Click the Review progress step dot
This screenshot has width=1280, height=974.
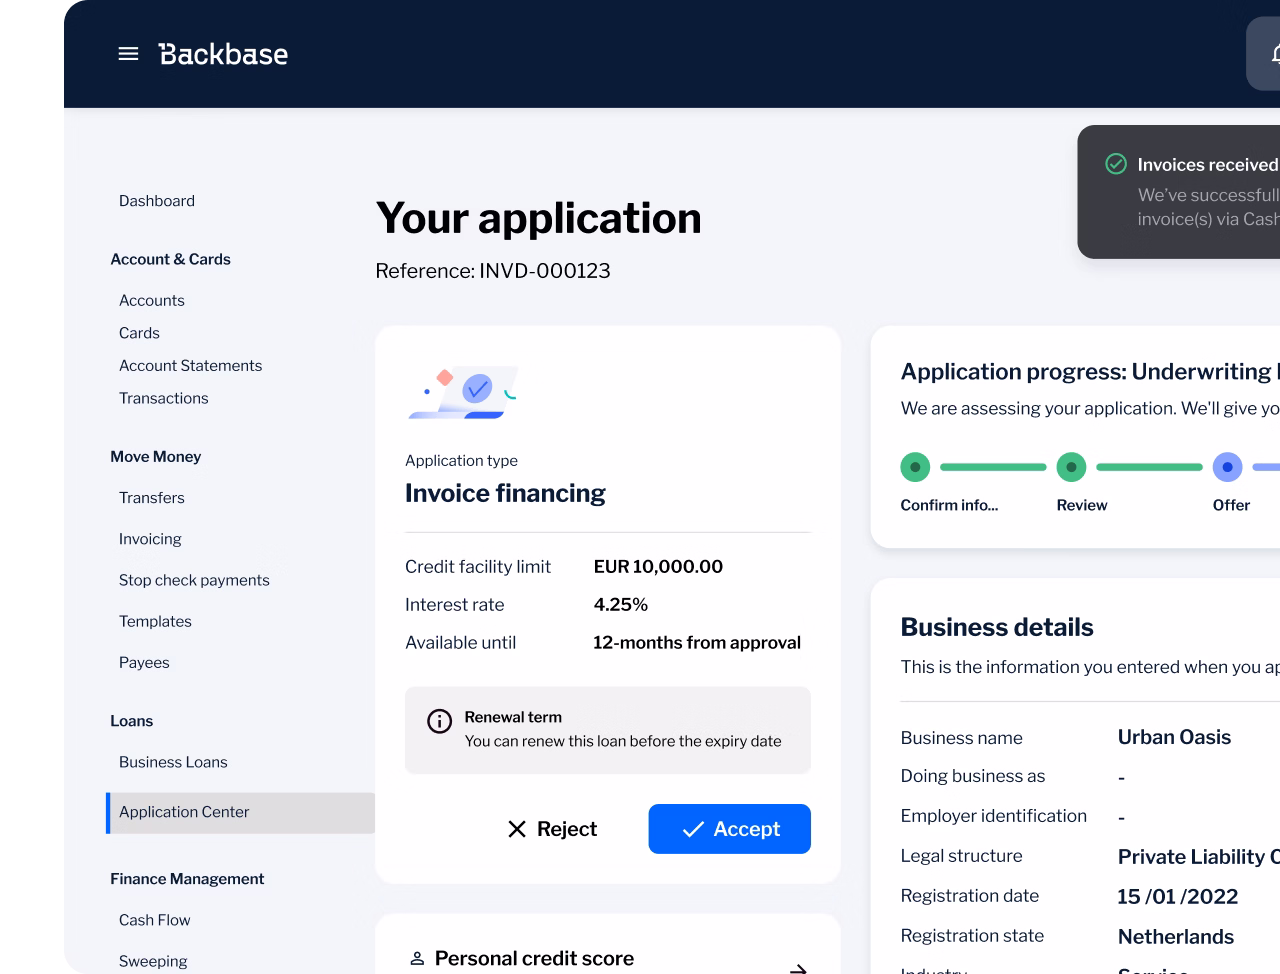click(x=1071, y=467)
